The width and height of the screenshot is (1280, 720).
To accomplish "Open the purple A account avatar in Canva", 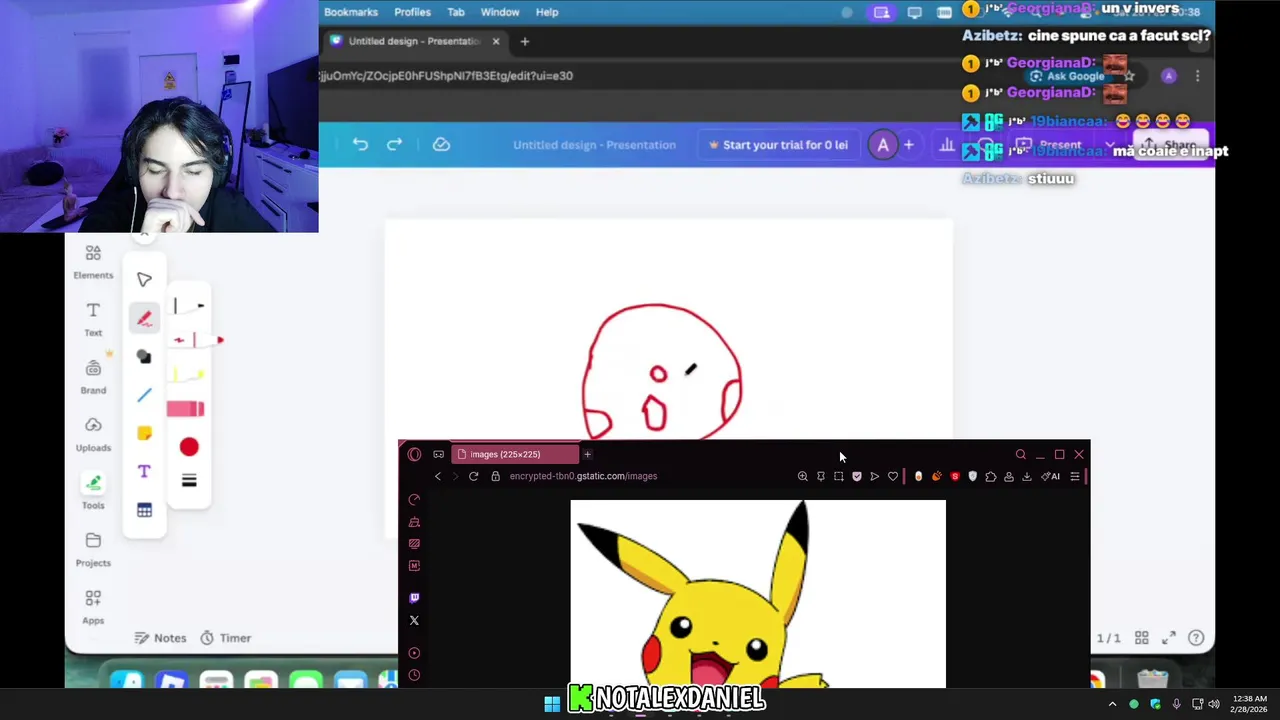I will click(883, 145).
